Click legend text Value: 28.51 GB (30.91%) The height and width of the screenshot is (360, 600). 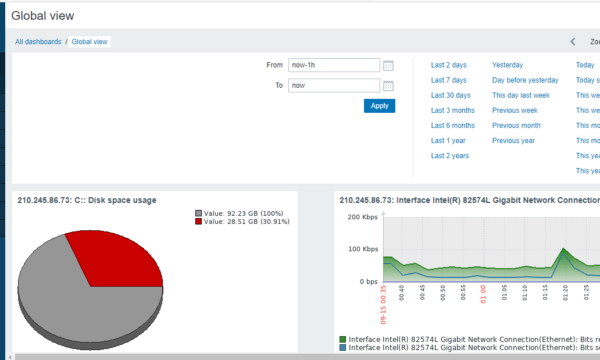pyautogui.click(x=246, y=222)
